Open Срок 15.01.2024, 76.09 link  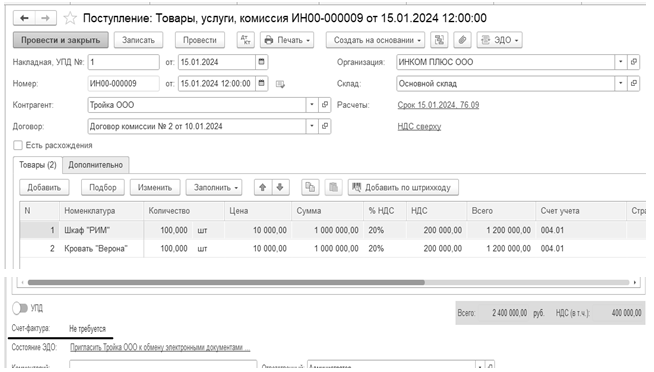coord(438,105)
